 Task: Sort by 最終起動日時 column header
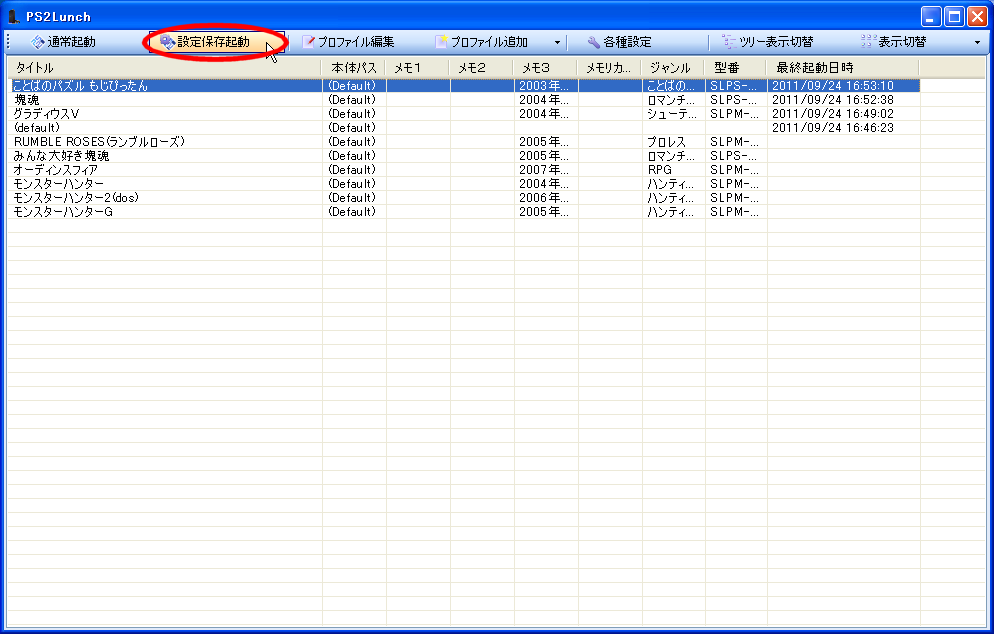click(842, 68)
